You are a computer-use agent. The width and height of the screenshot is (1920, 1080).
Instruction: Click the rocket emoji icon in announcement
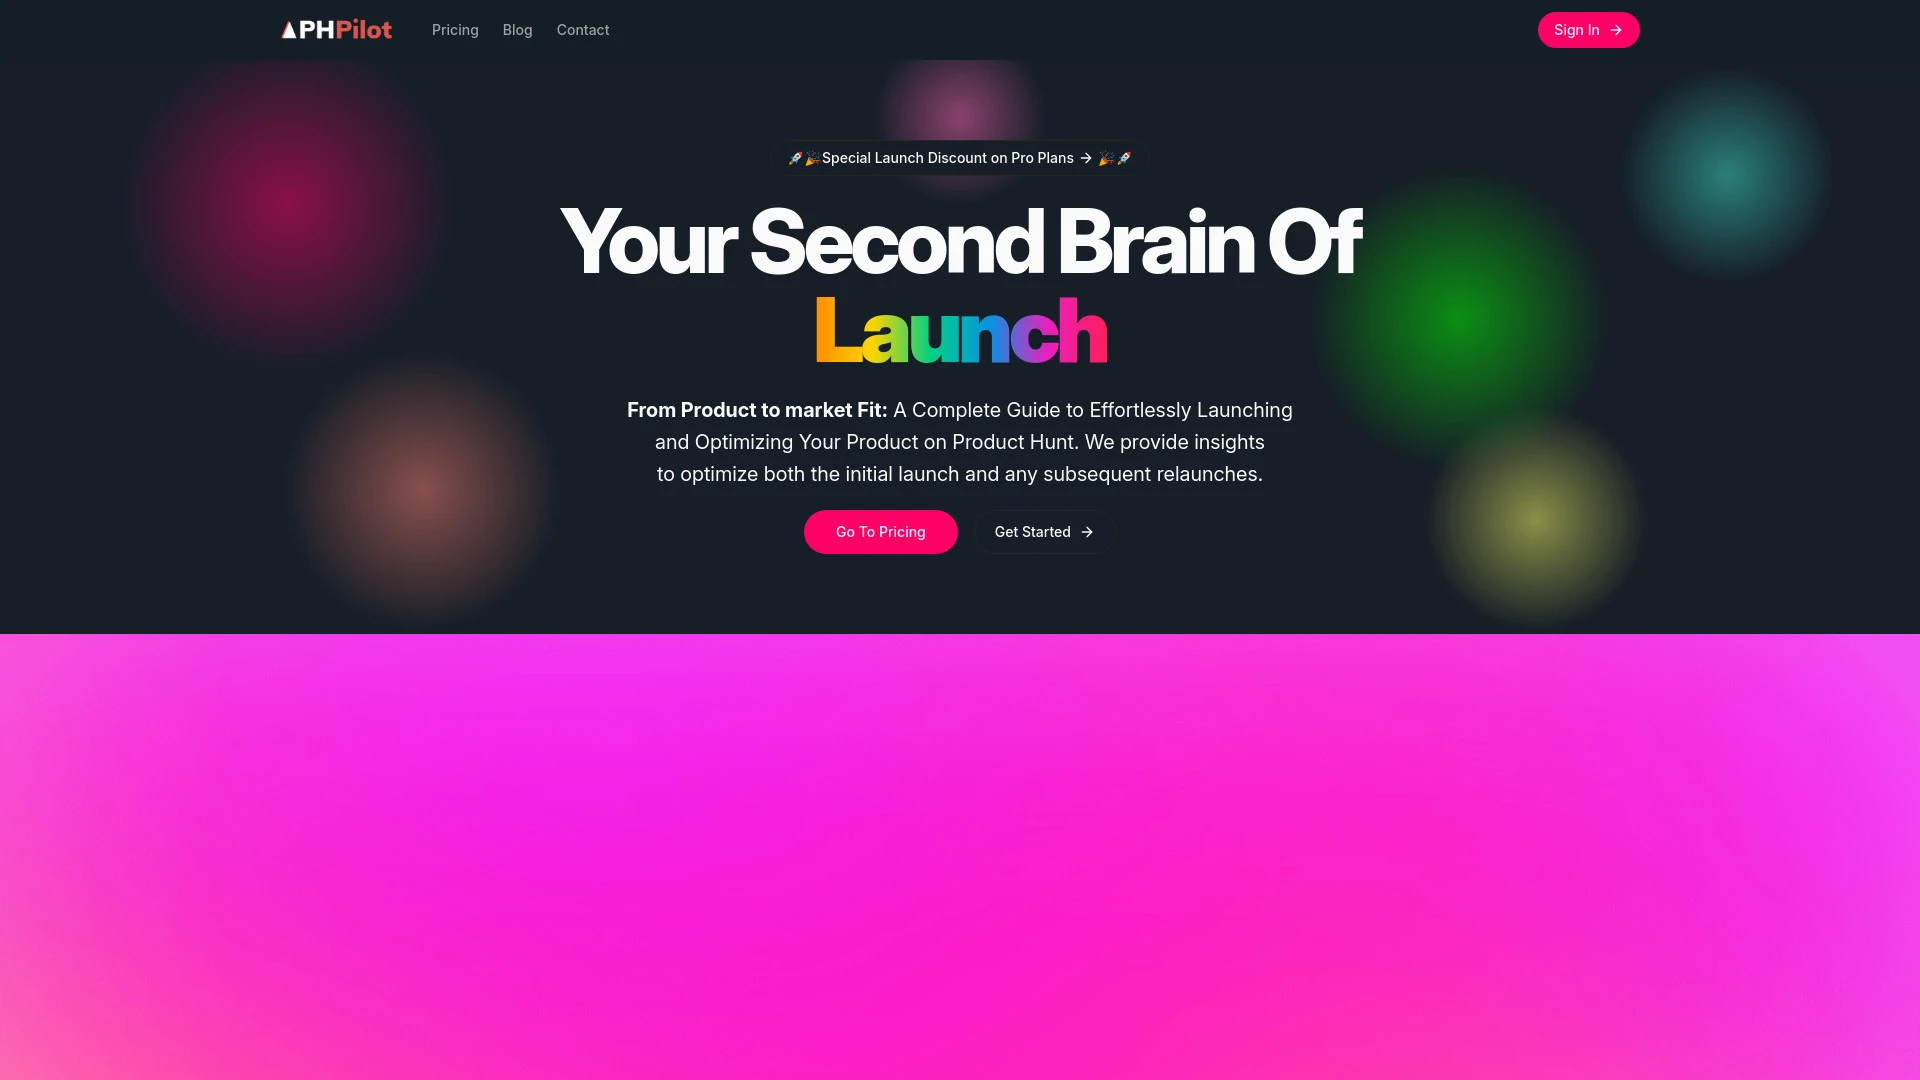[795, 157]
